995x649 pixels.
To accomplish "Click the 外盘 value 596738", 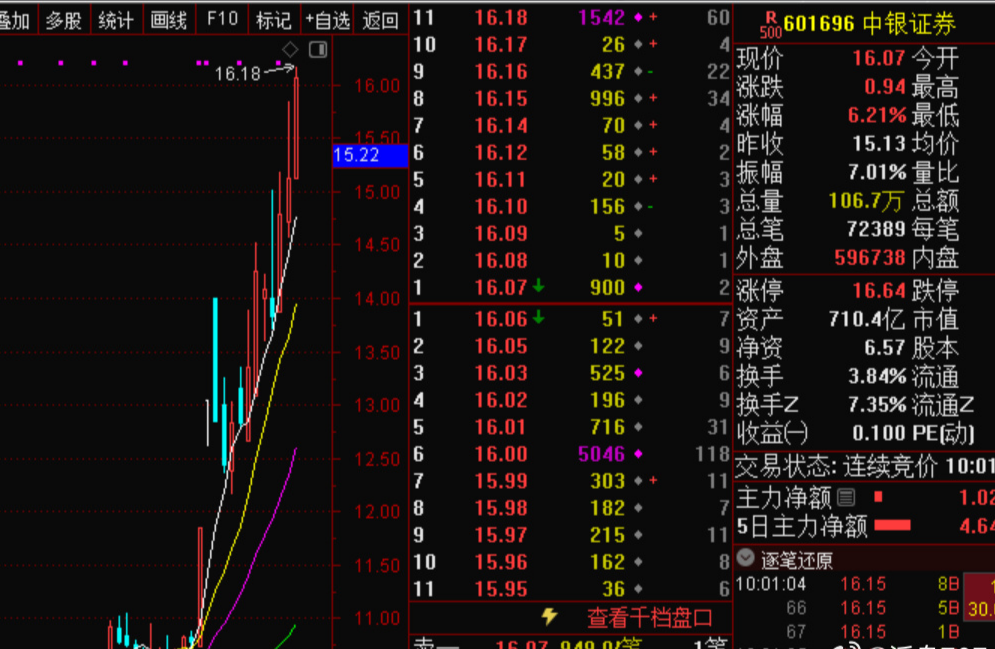I will tap(870, 258).
